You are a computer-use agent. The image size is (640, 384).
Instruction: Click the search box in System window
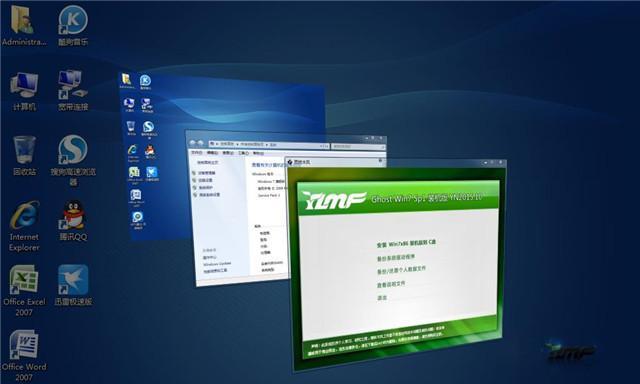(x=358, y=146)
